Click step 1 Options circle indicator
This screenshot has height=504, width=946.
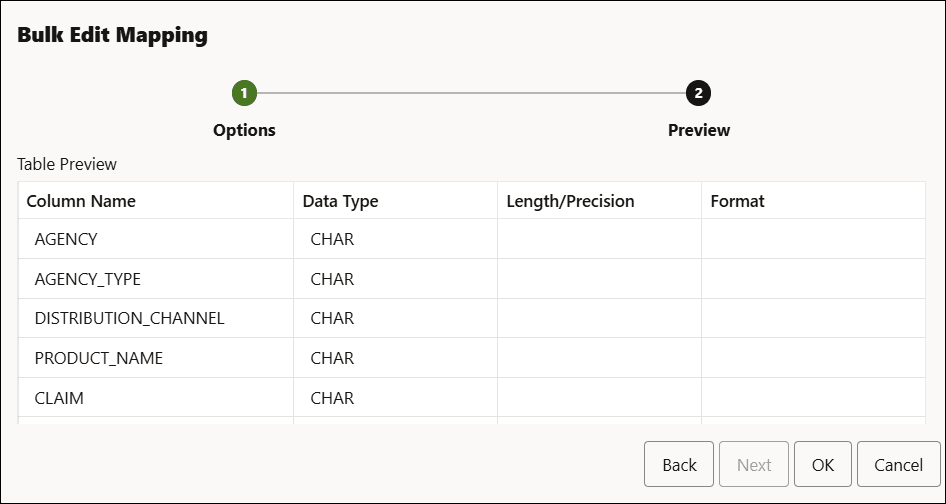pos(244,93)
